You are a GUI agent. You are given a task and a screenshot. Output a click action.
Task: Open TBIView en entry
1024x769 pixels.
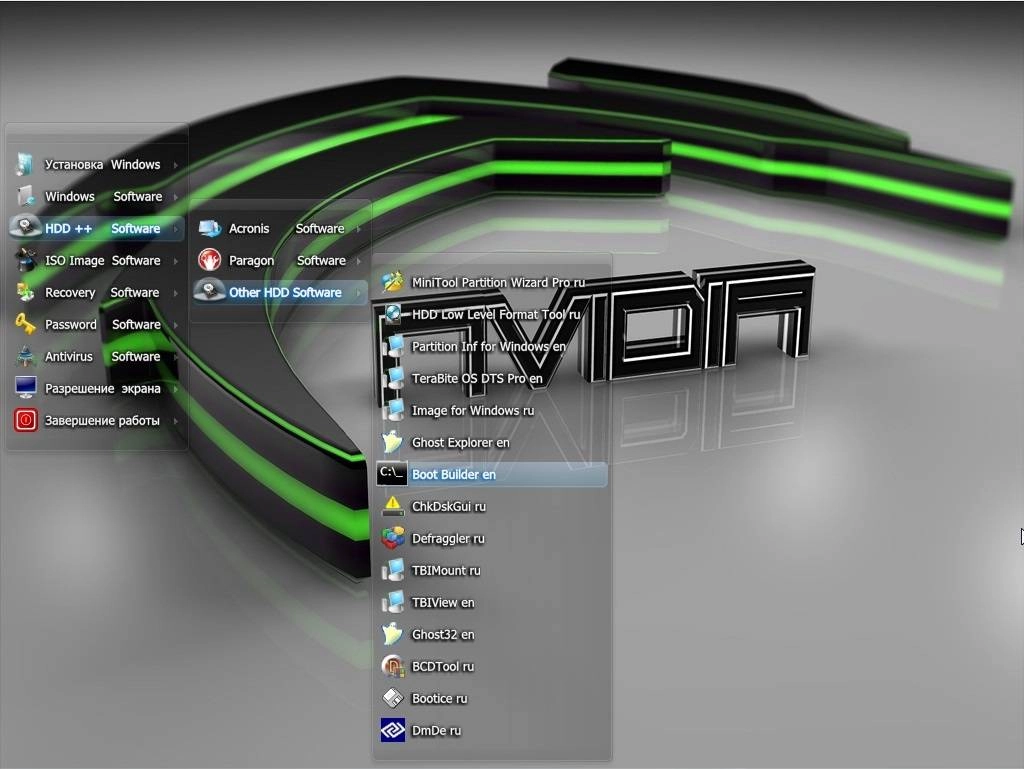[x=492, y=602]
